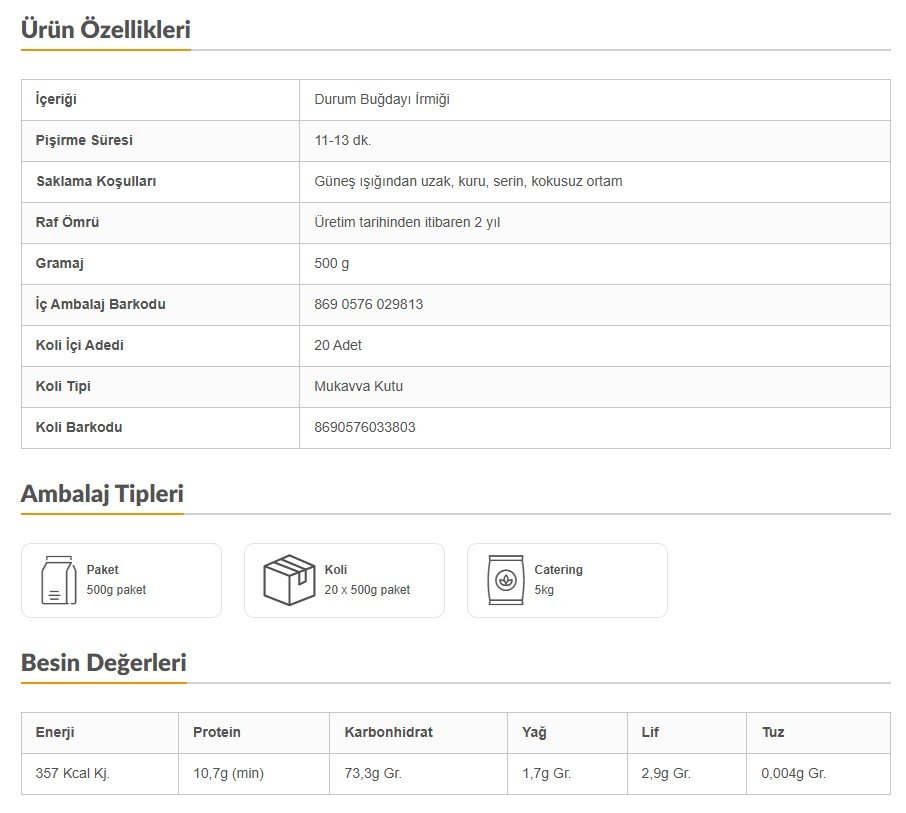
Task: Click the 'Ürün Özellikleri' section heading
Action: pyautogui.click(x=105, y=30)
